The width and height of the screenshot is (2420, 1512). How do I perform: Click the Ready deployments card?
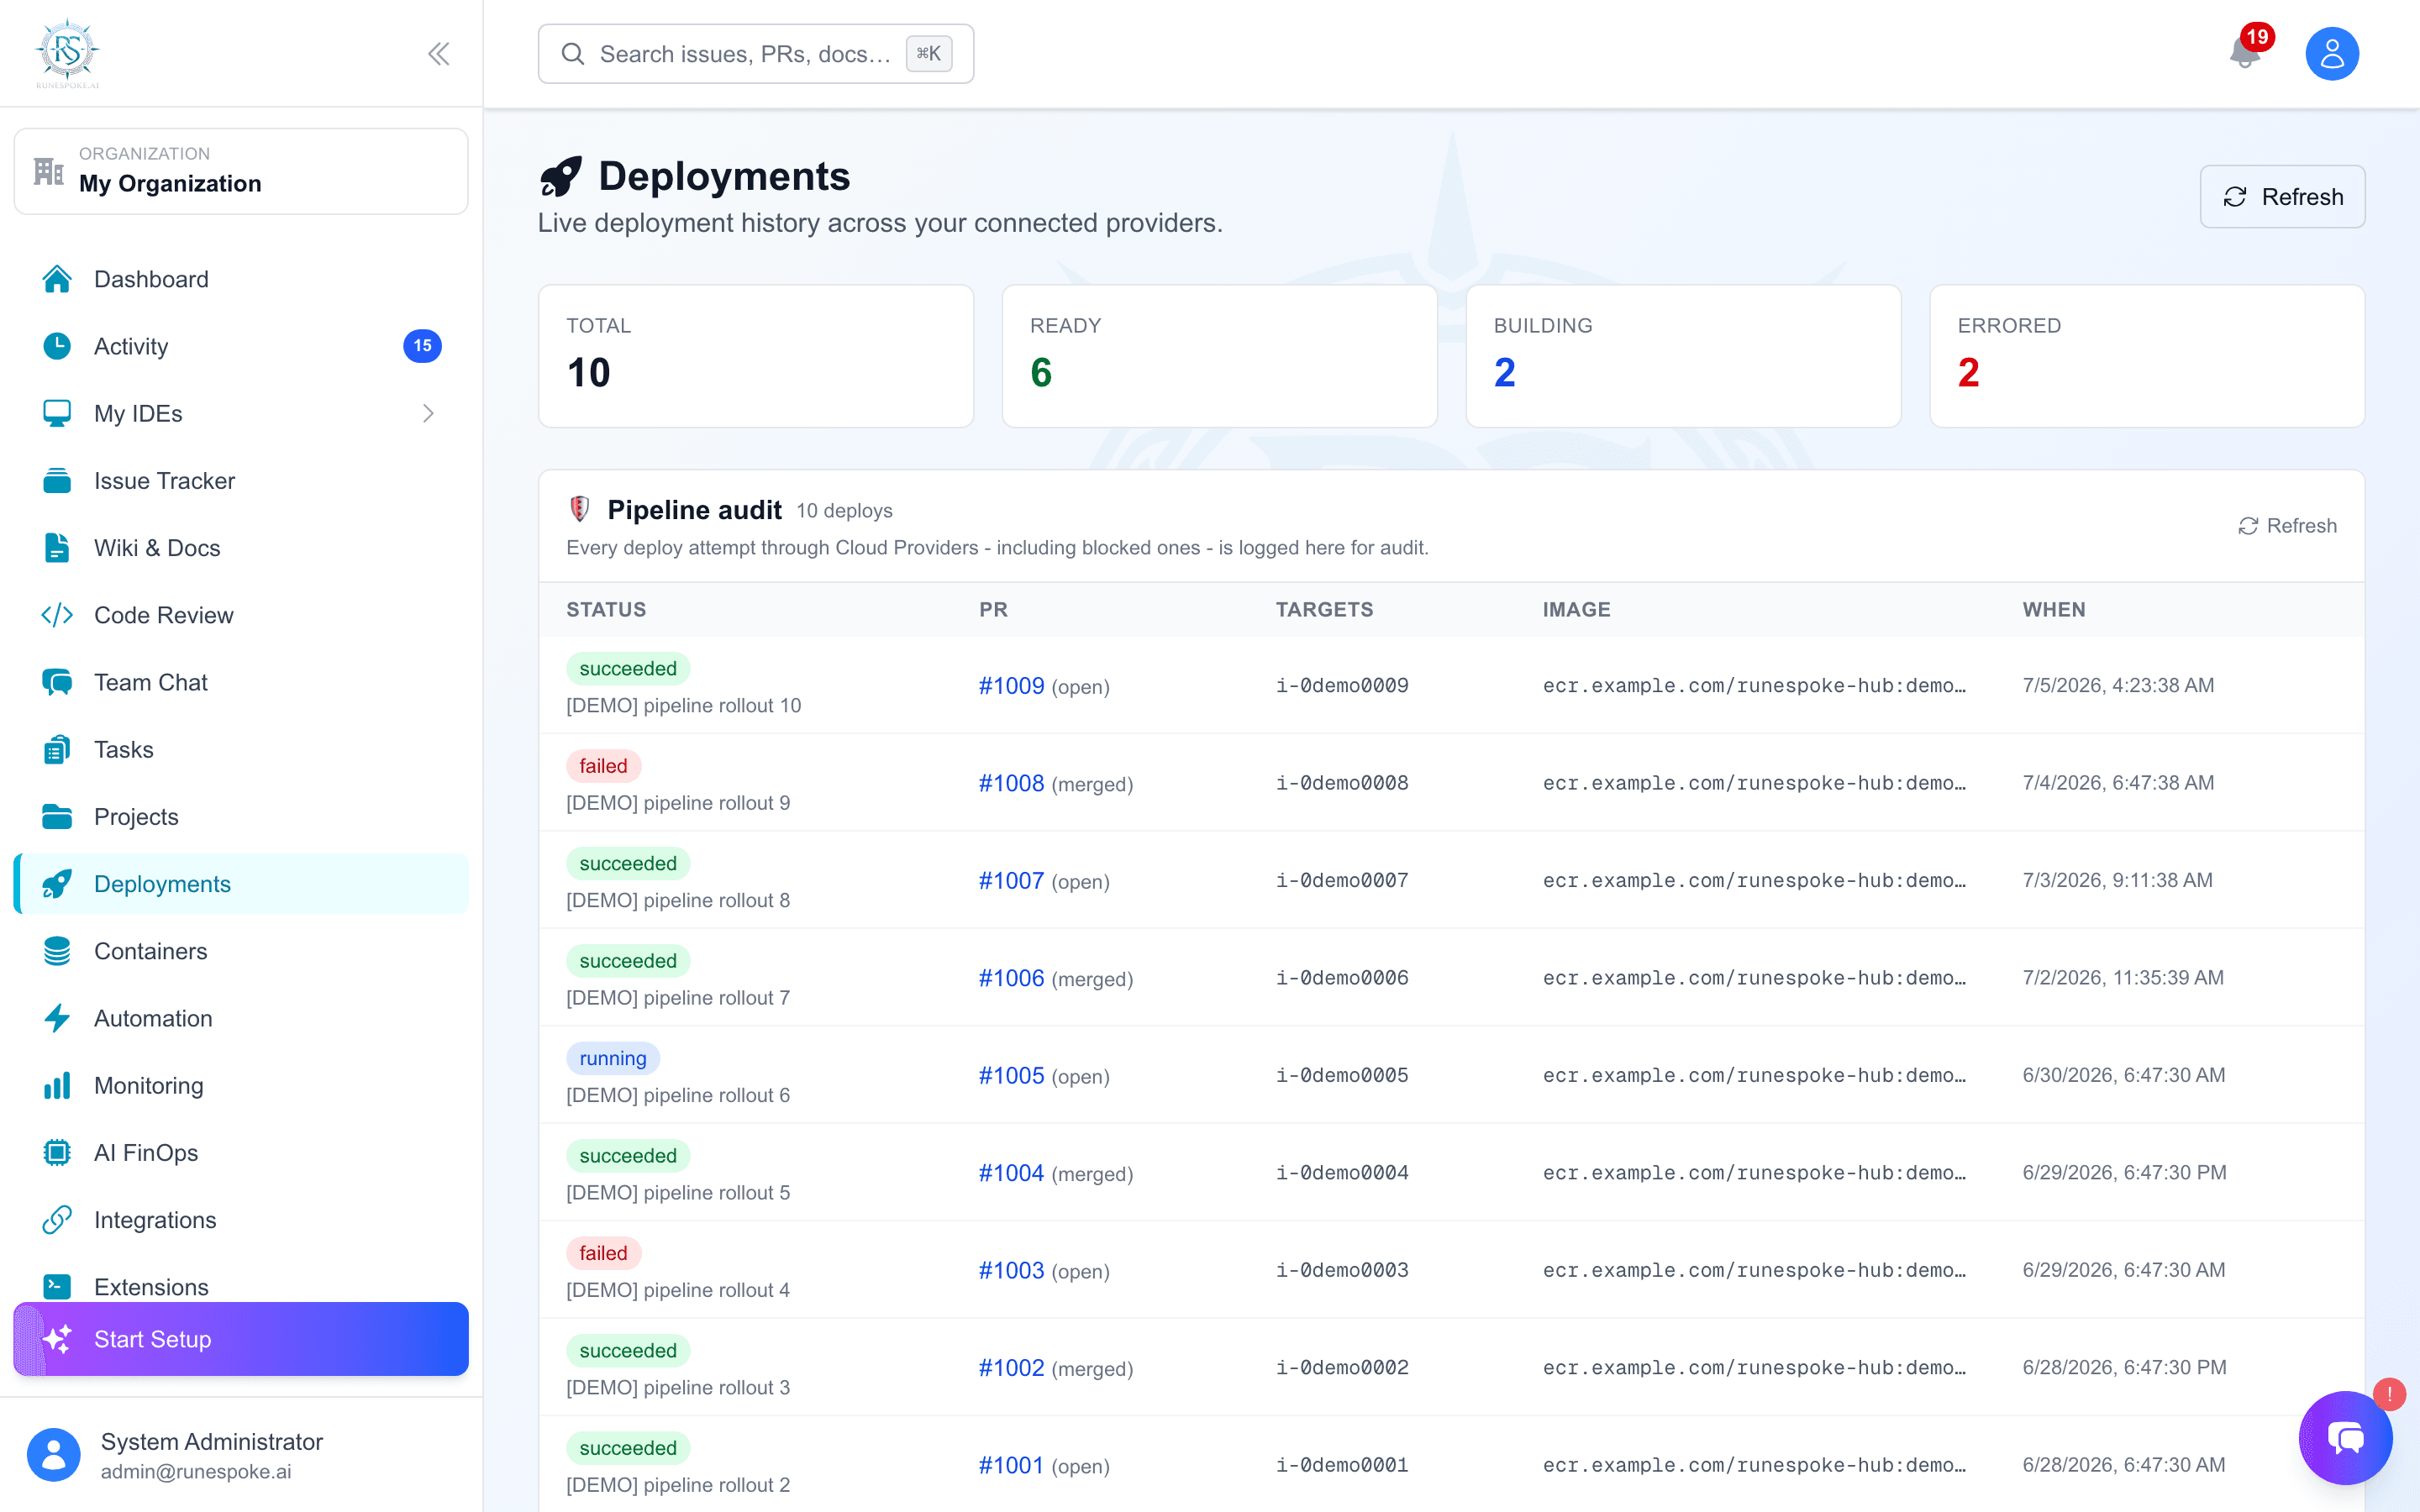point(1219,356)
